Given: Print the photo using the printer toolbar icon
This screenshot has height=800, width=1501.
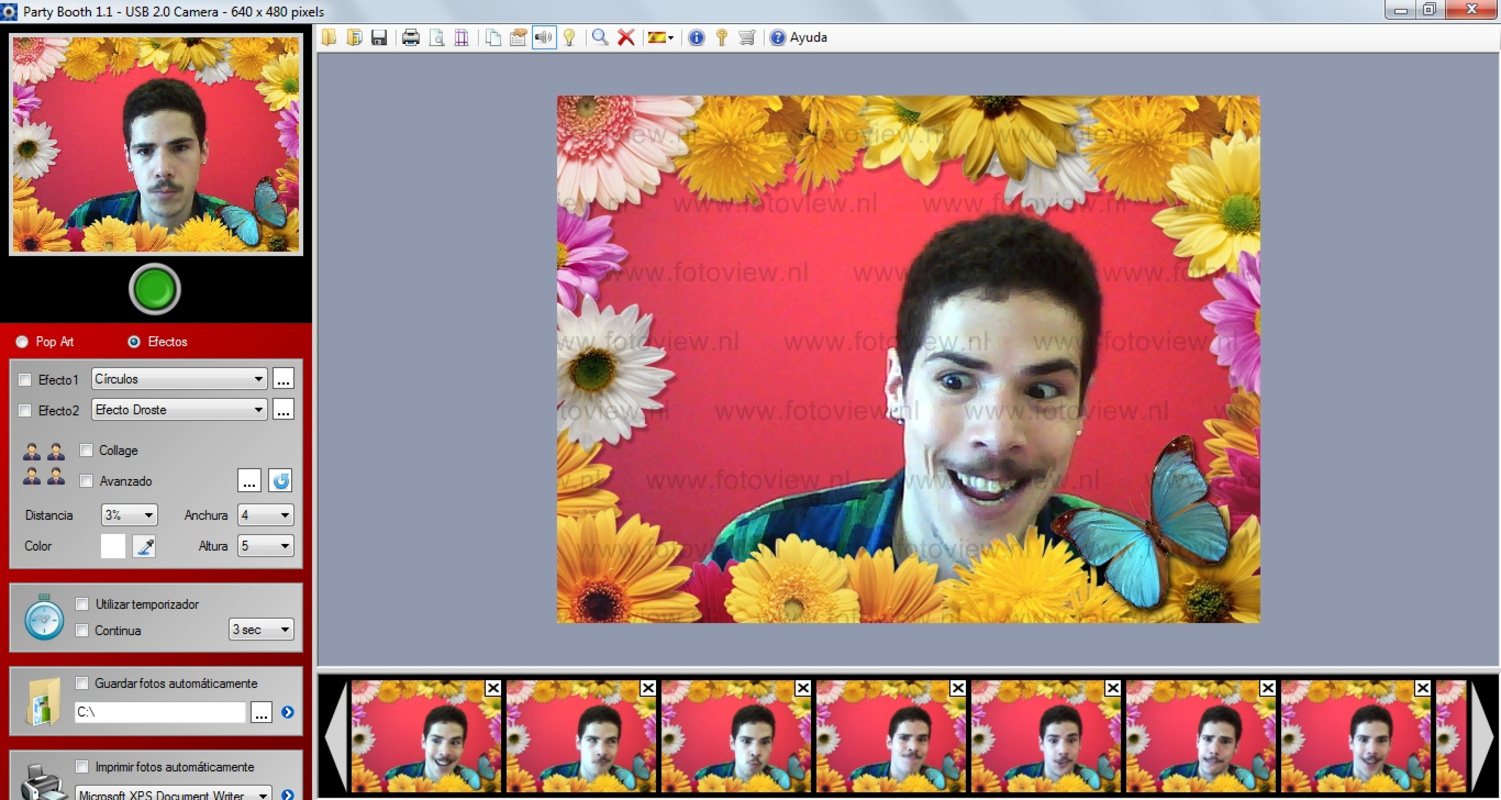Looking at the screenshot, I should [x=411, y=38].
